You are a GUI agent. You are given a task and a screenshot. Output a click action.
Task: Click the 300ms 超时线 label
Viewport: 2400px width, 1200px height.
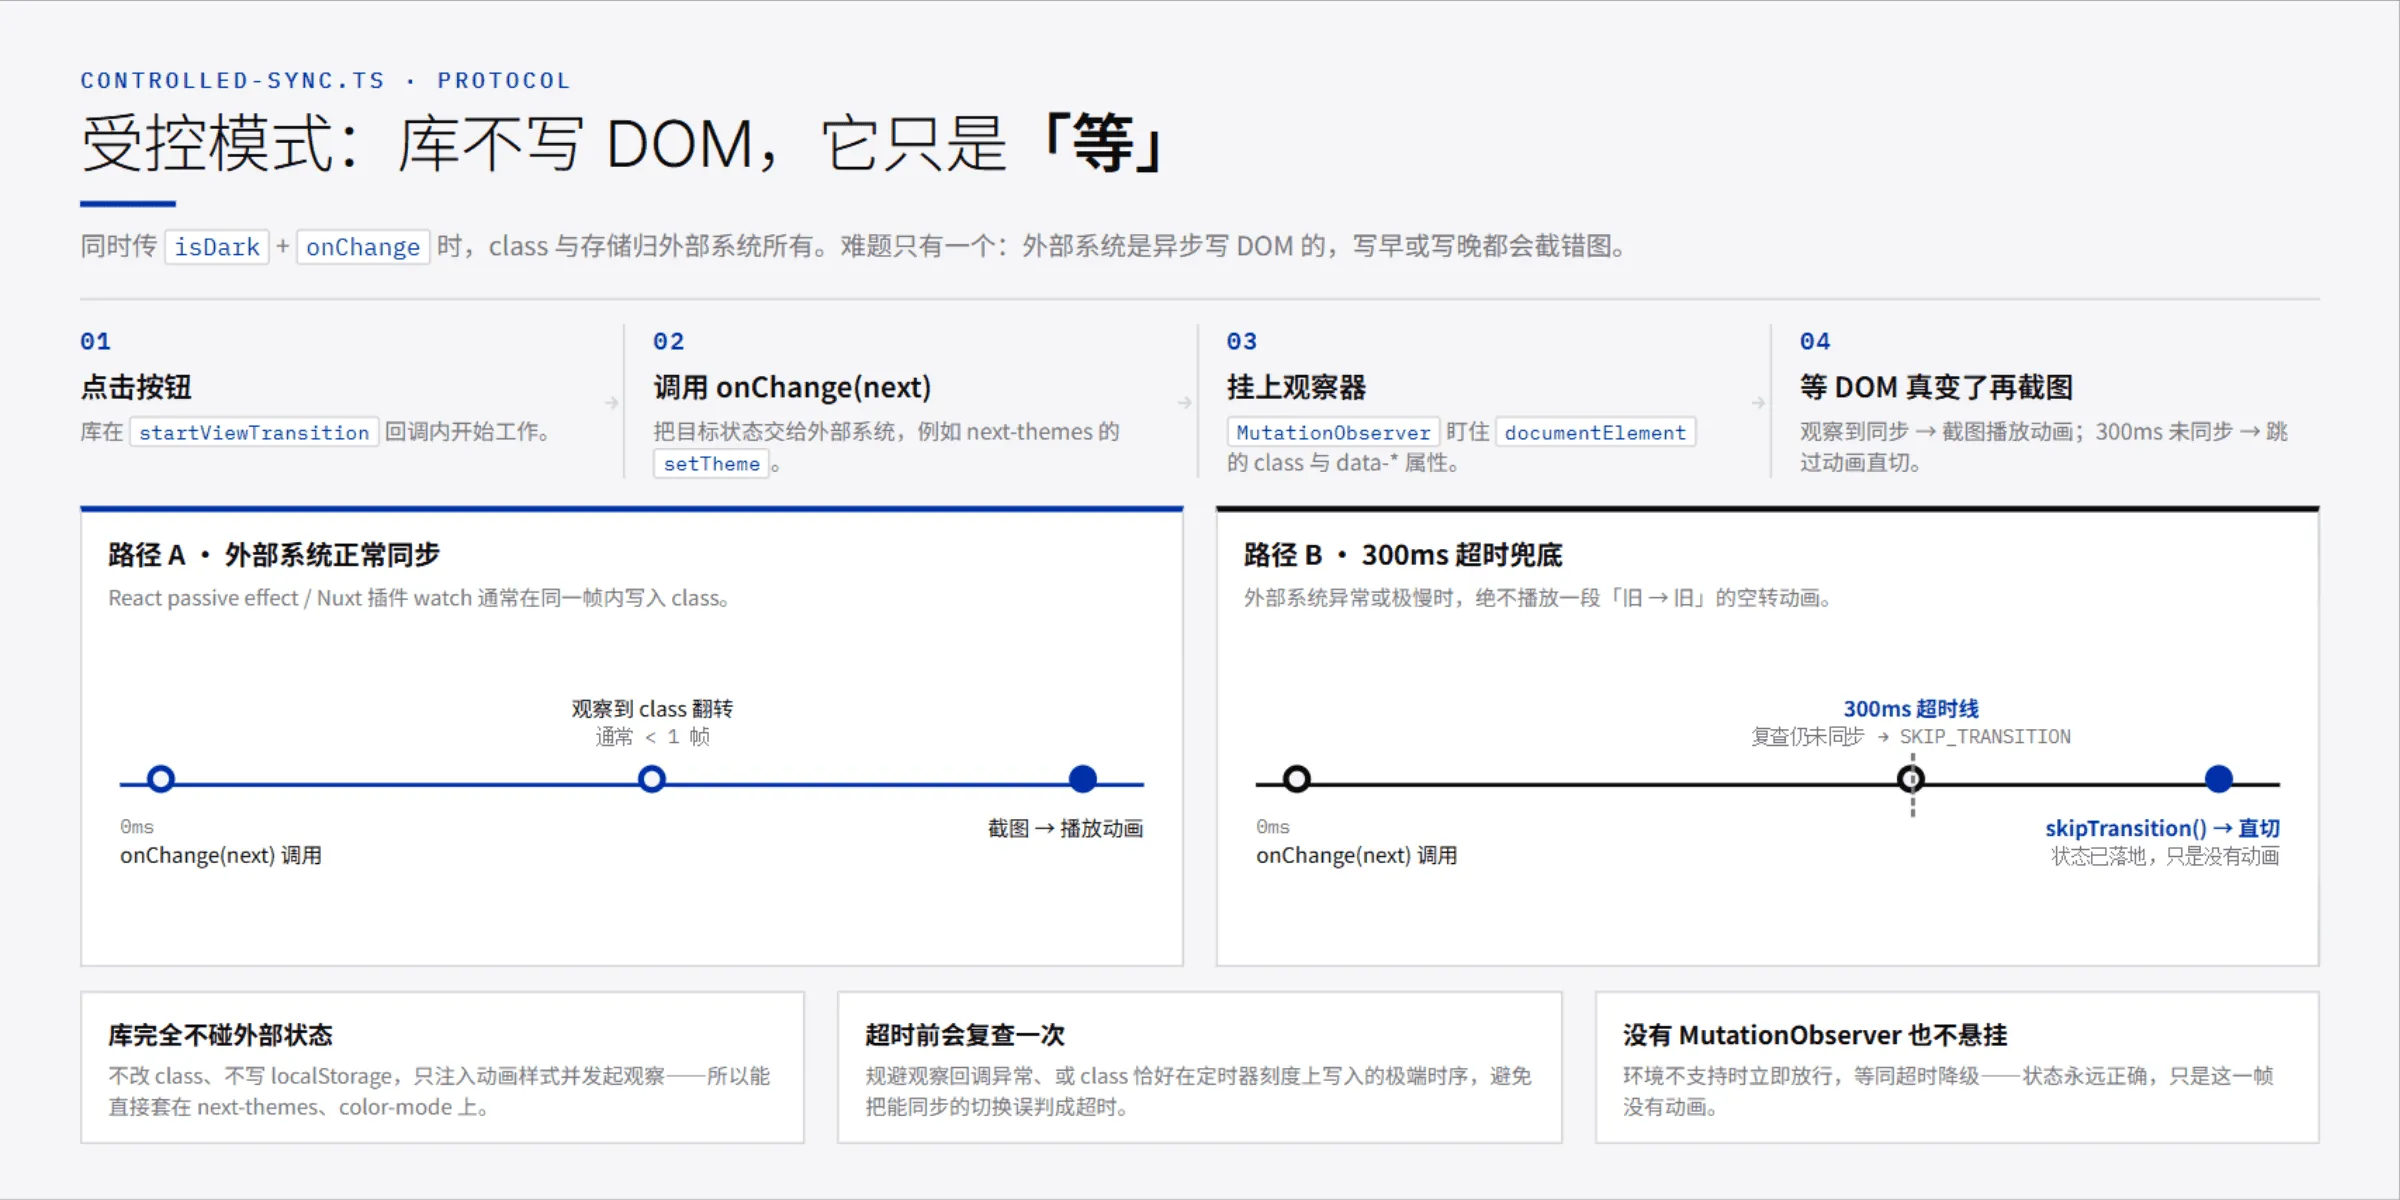[x=1911, y=709]
